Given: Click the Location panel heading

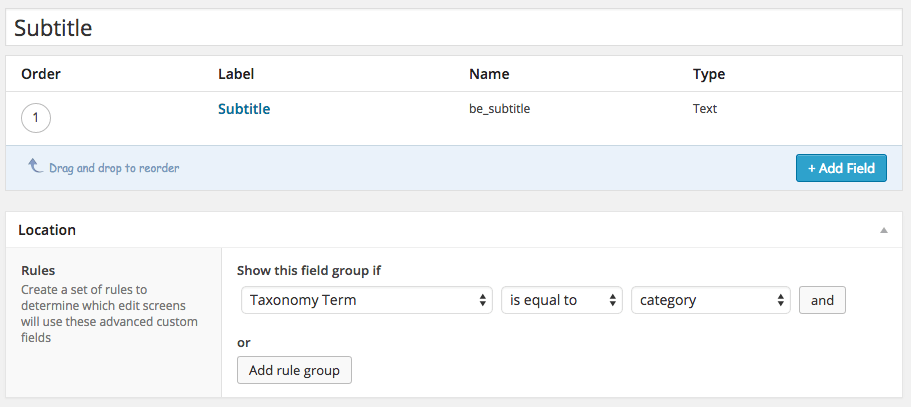Looking at the screenshot, I should (x=47, y=230).
